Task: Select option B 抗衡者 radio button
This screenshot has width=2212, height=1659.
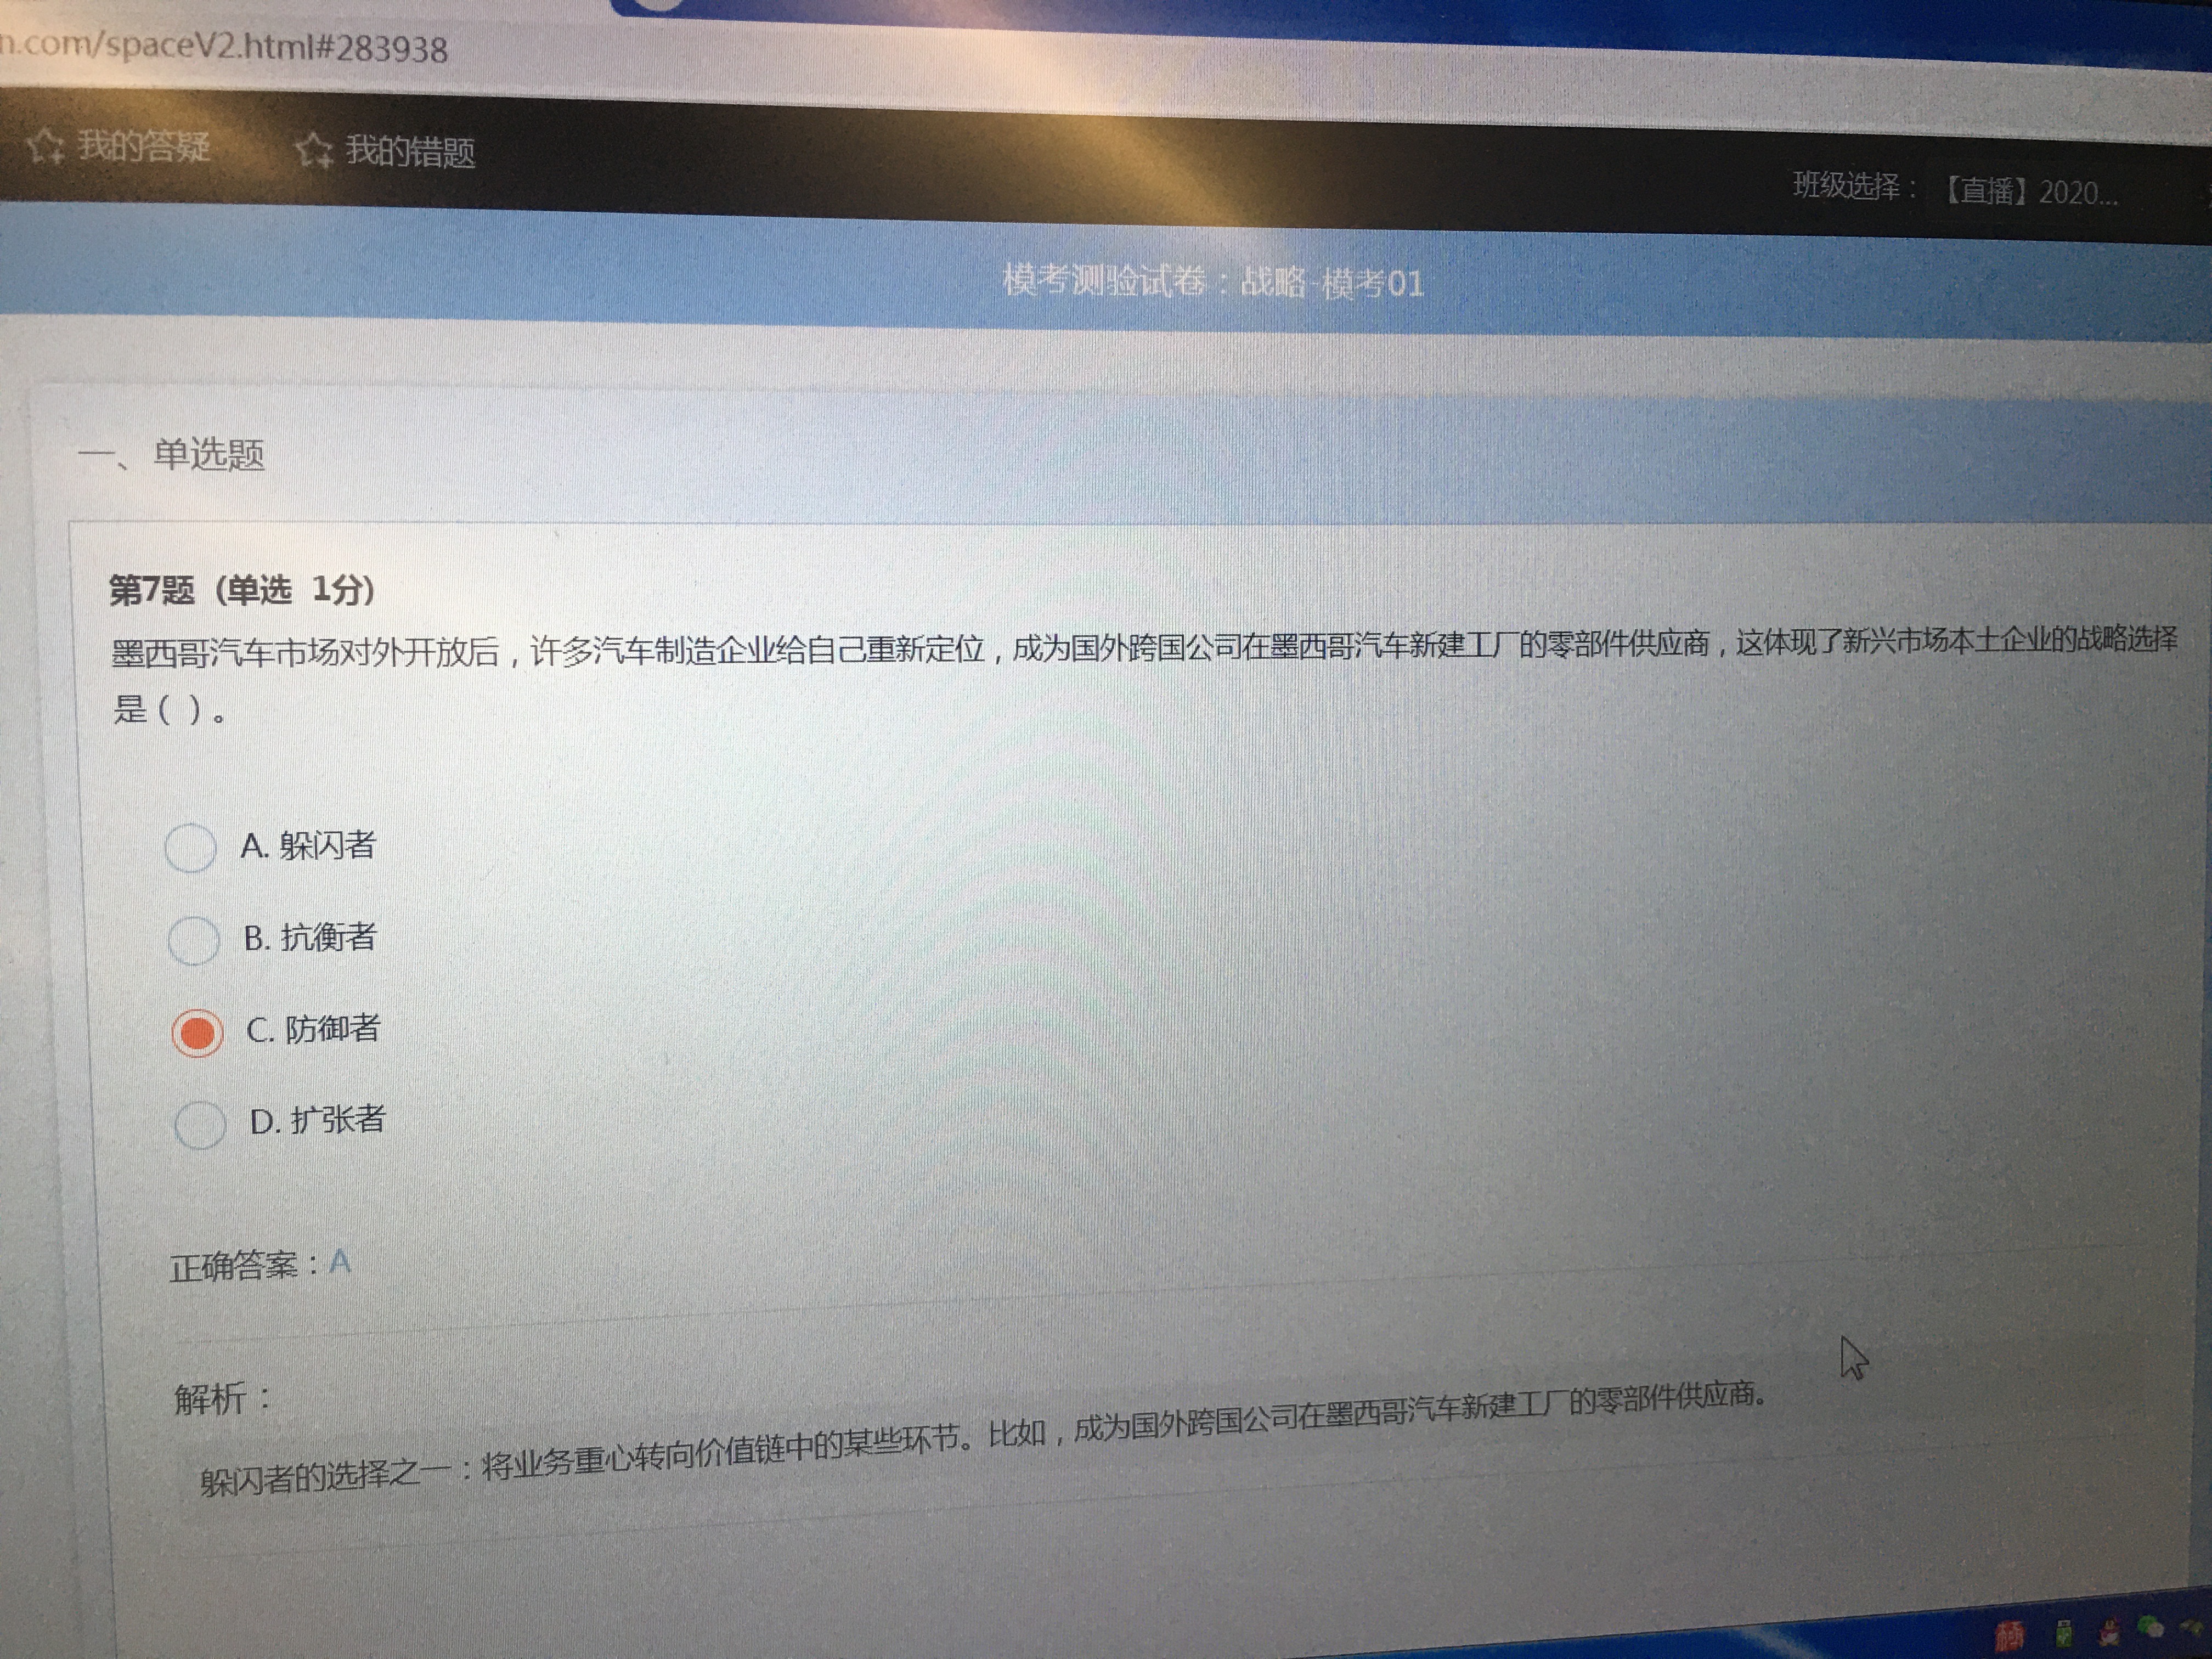Action: pyautogui.click(x=193, y=940)
